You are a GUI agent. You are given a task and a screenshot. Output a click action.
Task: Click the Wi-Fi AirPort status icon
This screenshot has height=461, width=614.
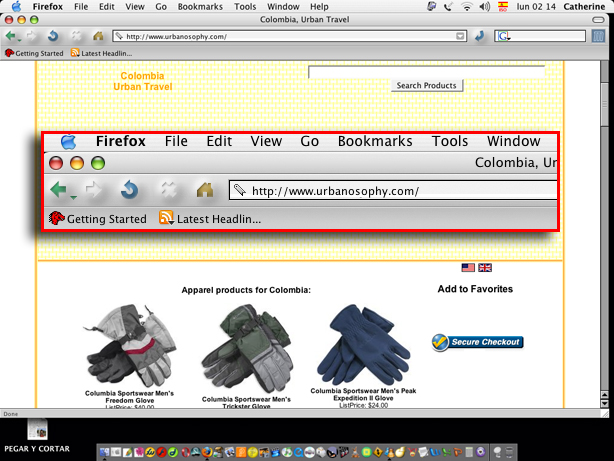466,6
